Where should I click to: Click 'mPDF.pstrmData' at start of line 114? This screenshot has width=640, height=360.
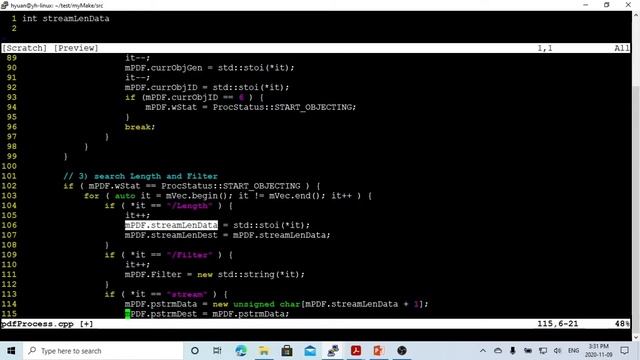161,304
